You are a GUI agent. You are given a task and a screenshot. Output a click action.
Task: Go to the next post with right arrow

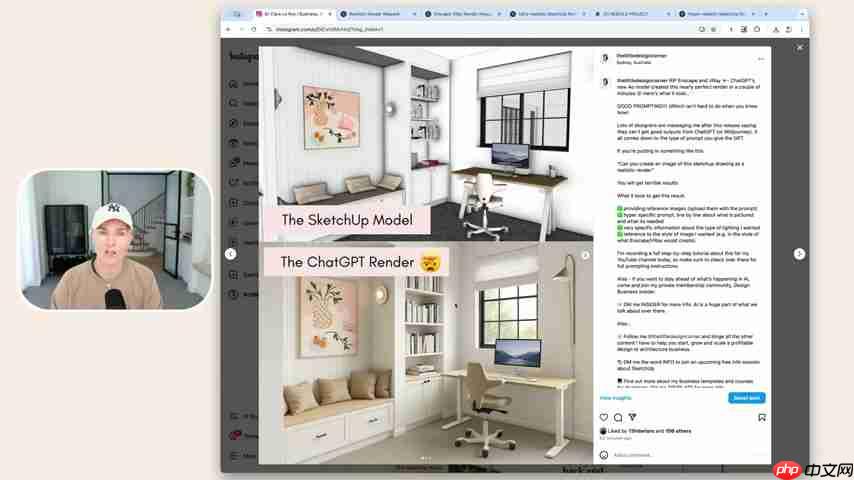click(799, 254)
